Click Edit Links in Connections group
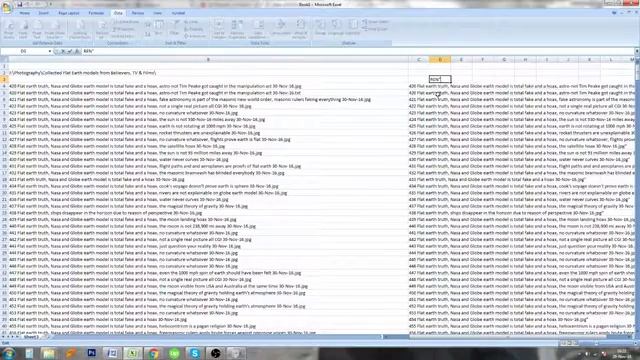The image size is (640, 360). coord(123,36)
